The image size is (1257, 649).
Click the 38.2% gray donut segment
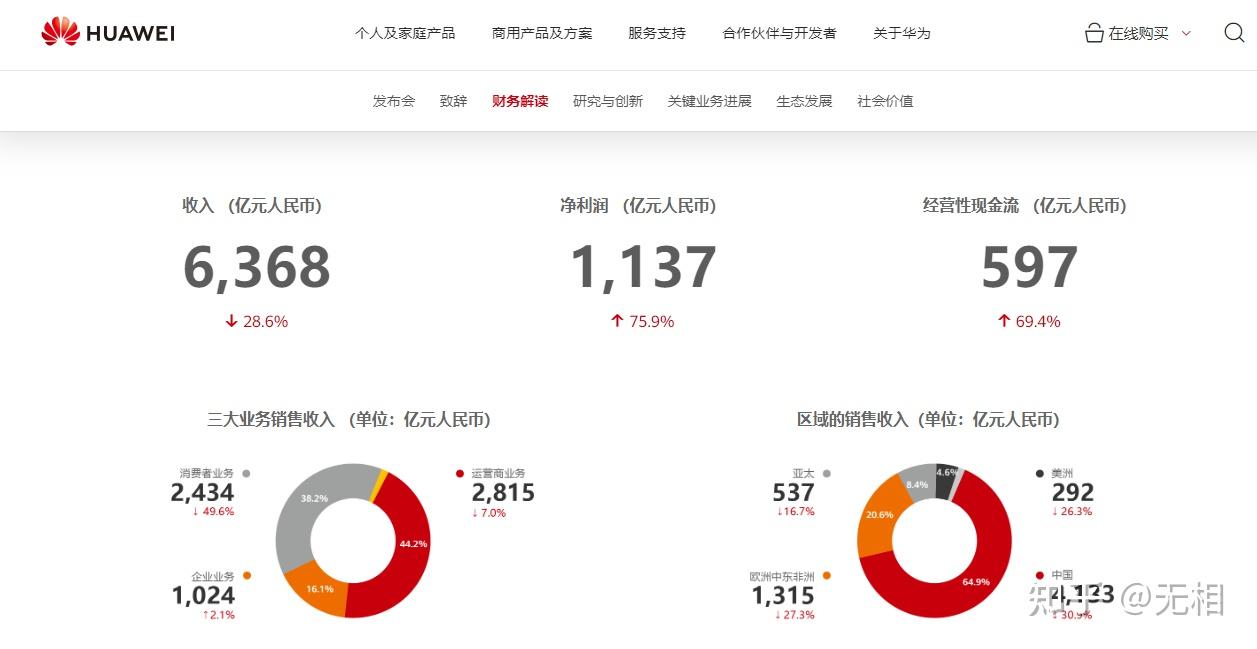tap(312, 500)
